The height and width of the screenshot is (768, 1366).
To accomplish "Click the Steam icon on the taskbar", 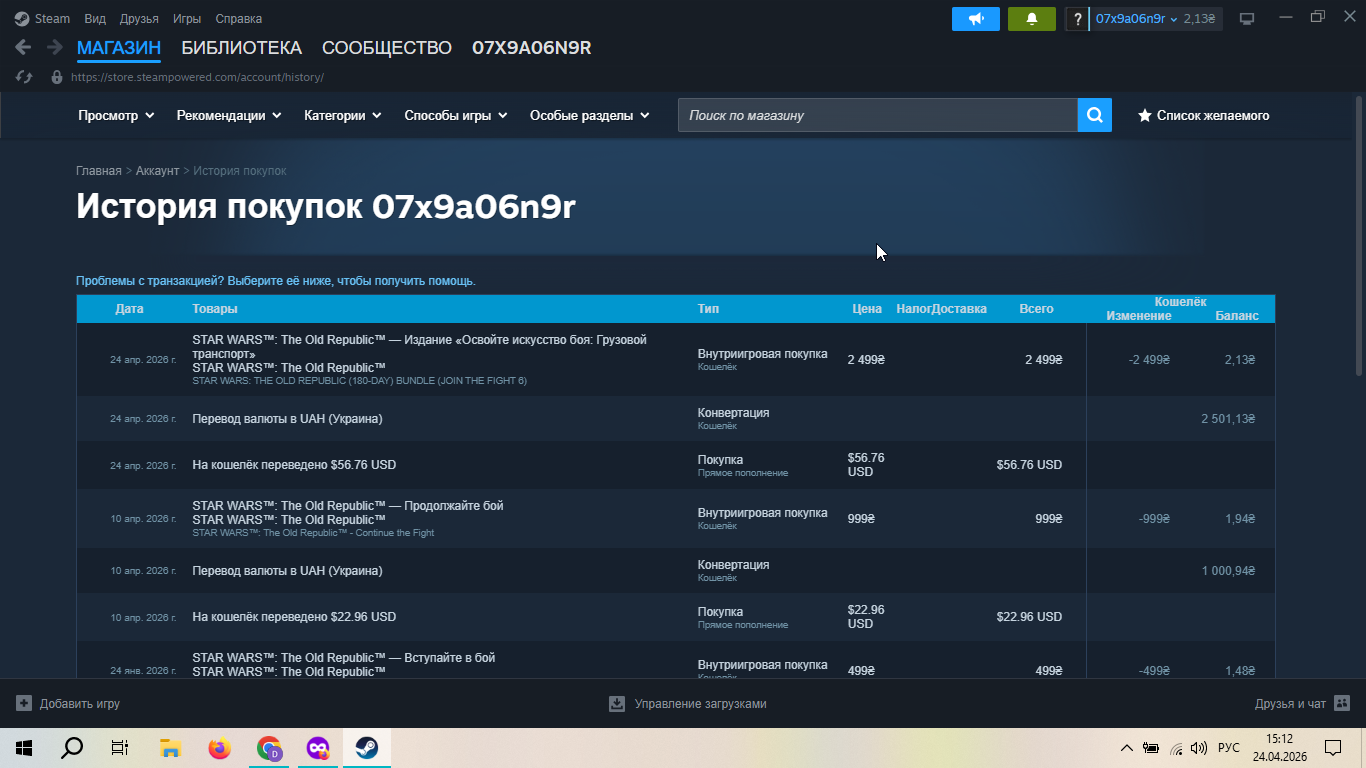I will click(x=366, y=747).
